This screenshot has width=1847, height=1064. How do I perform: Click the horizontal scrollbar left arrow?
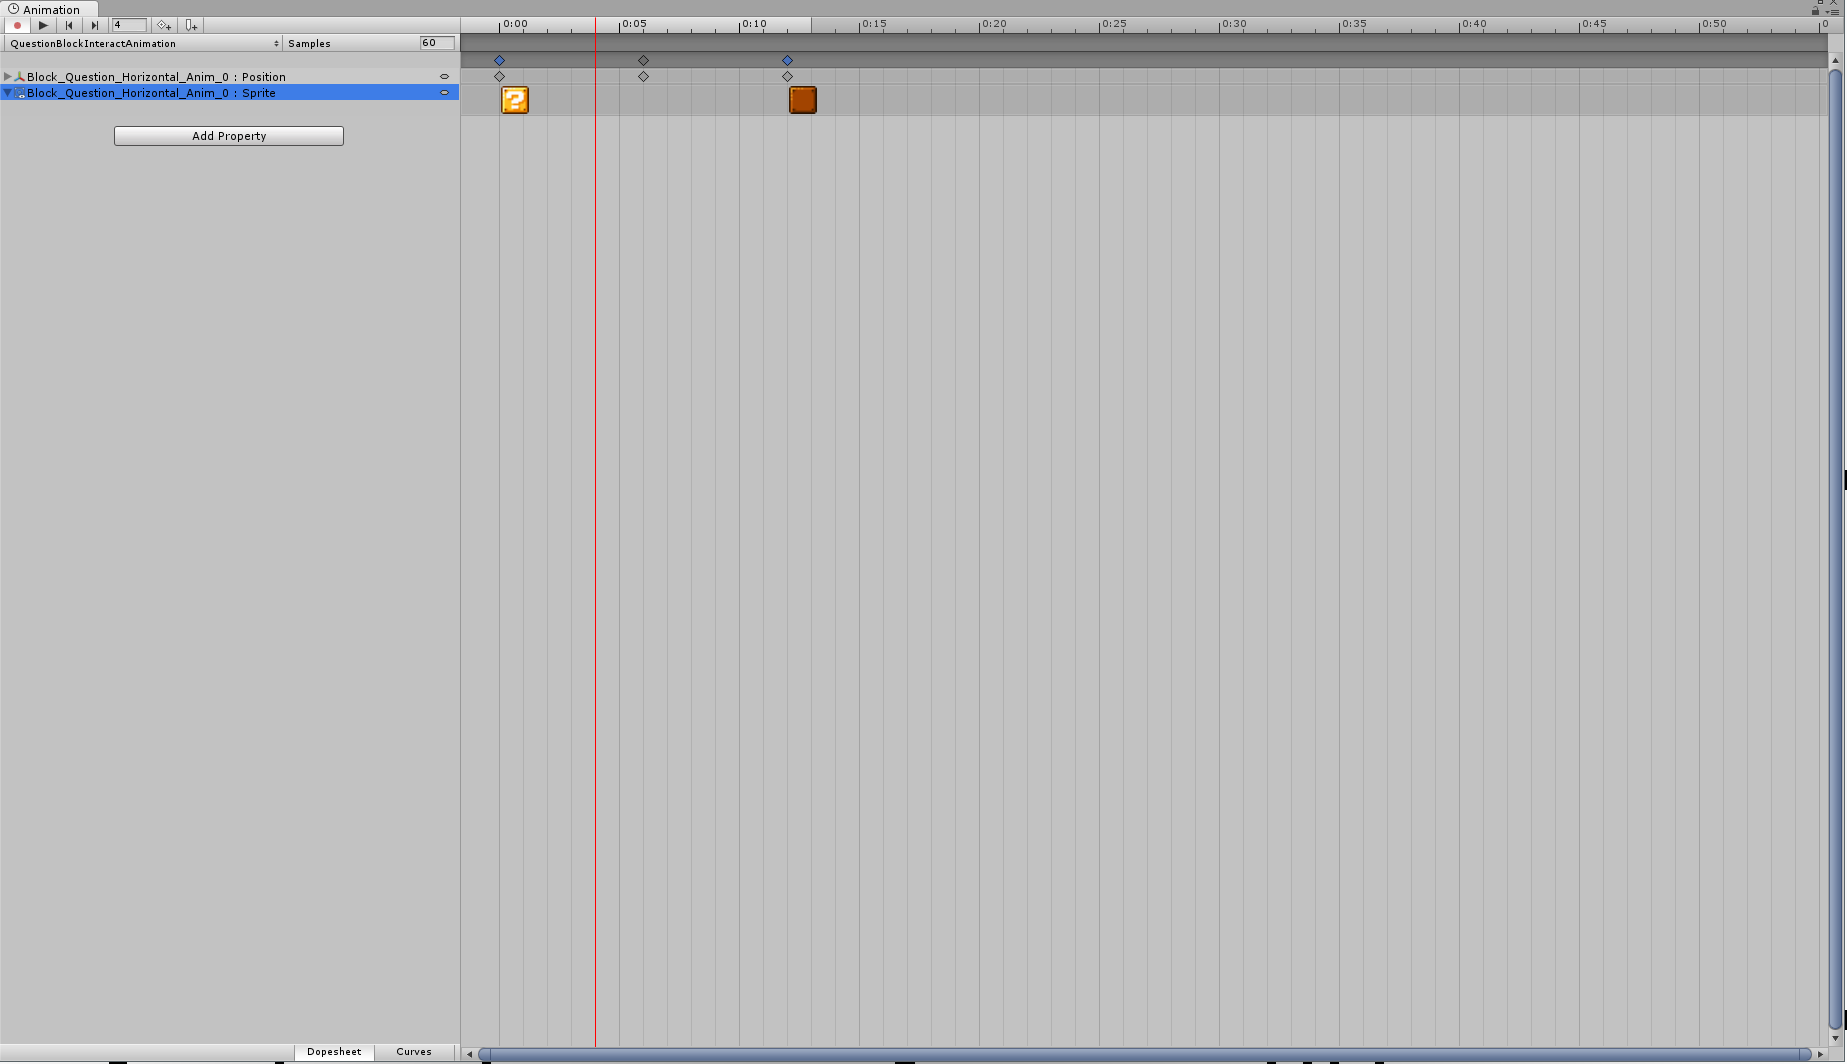[x=469, y=1054]
